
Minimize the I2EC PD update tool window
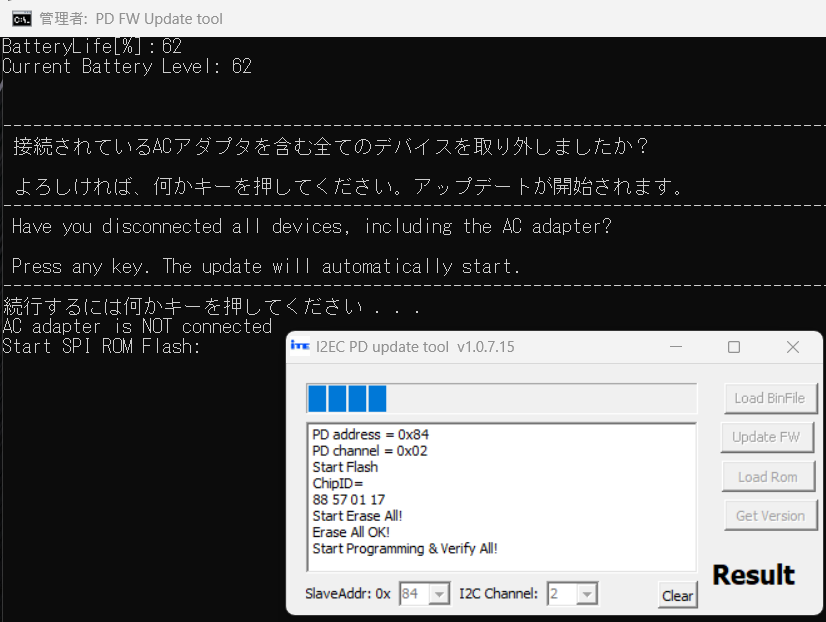pyautogui.click(x=675, y=347)
